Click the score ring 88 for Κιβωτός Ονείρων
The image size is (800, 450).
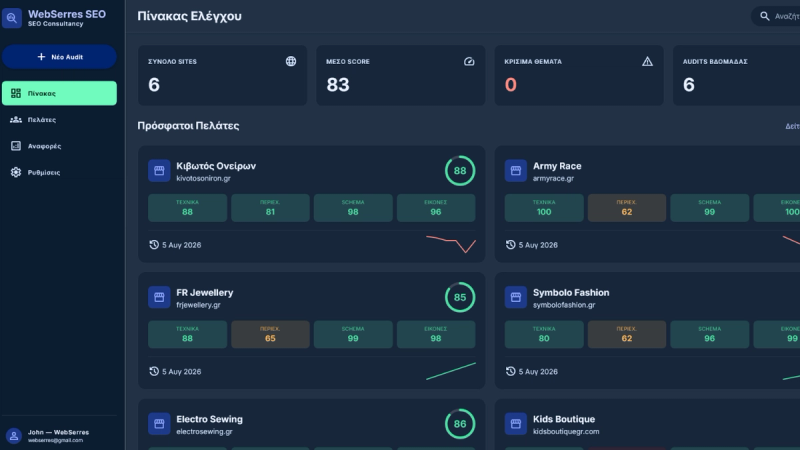(460, 170)
